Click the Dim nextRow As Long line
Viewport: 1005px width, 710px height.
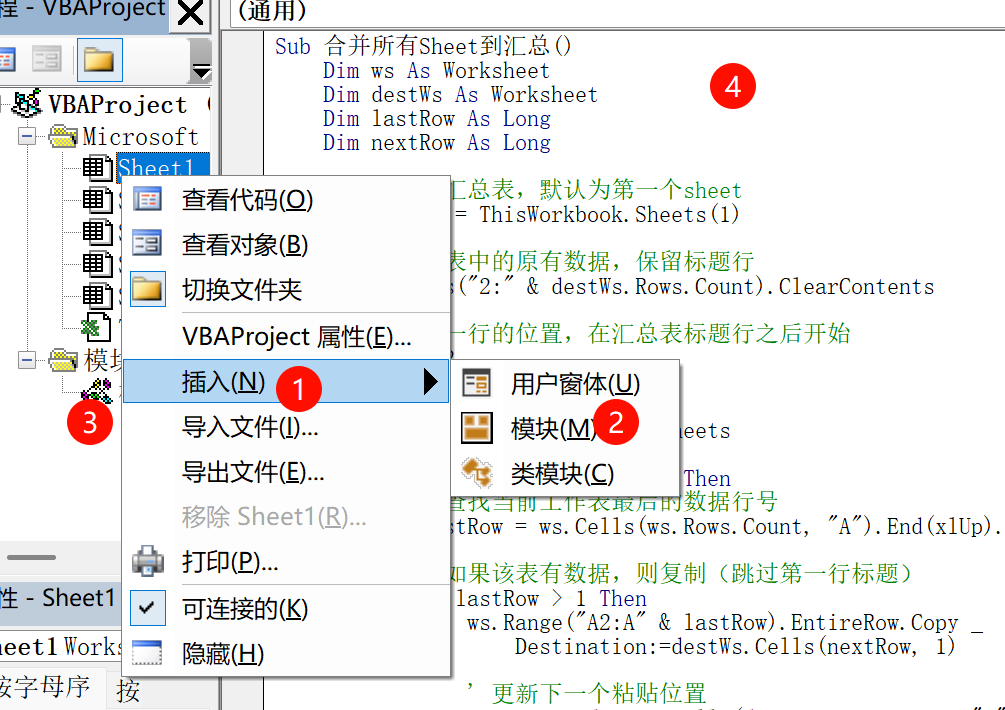(436, 143)
